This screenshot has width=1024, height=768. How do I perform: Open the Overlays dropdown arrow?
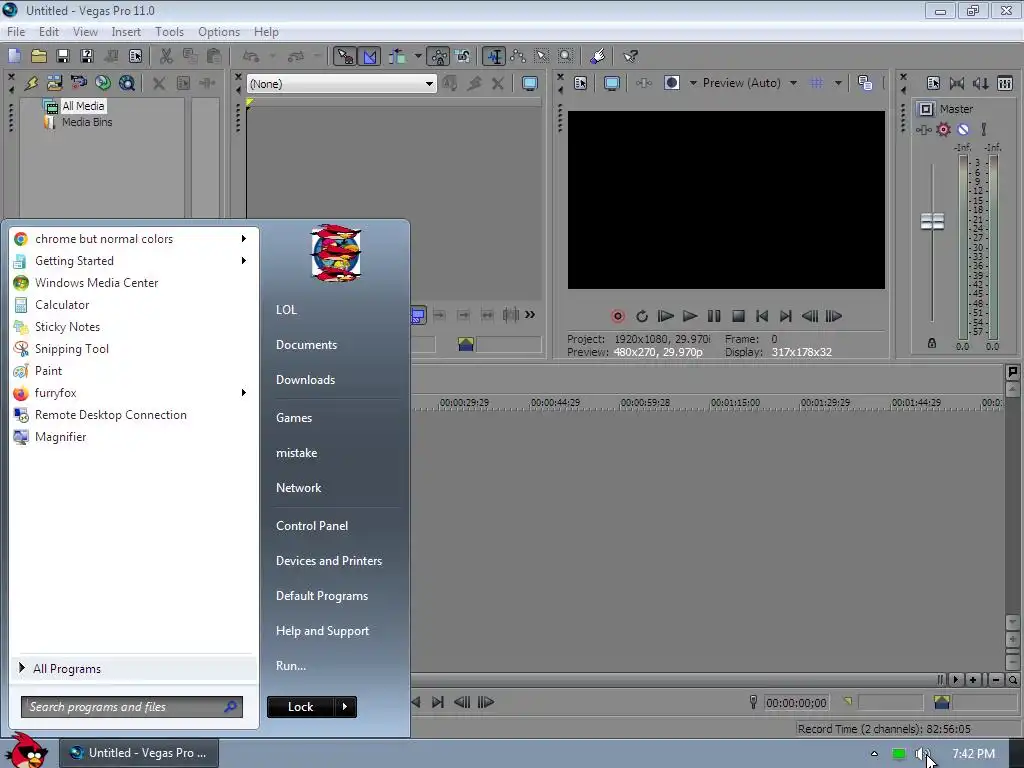pos(838,83)
